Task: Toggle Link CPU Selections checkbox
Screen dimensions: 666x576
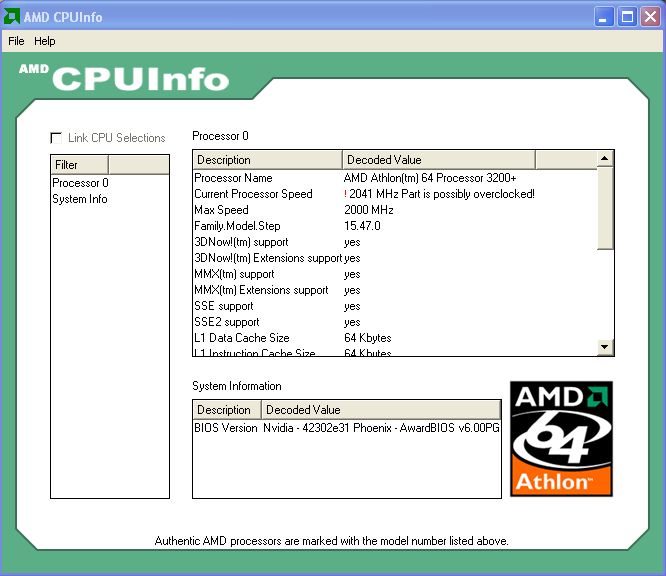Action: click(56, 138)
